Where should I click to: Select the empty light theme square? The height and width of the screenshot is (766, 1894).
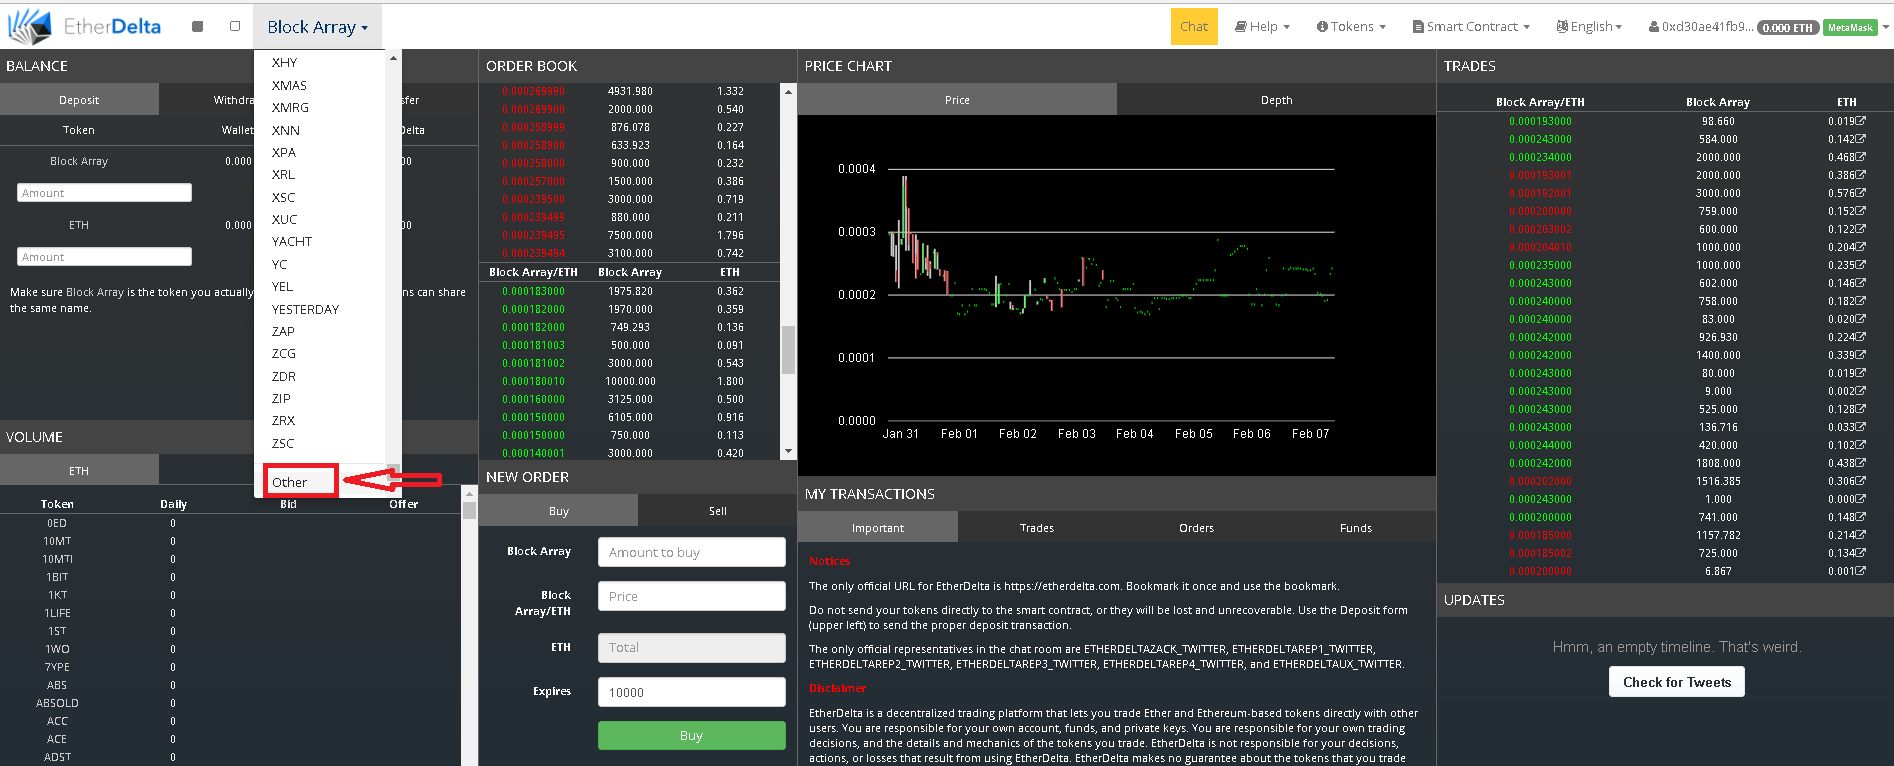[x=235, y=27]
